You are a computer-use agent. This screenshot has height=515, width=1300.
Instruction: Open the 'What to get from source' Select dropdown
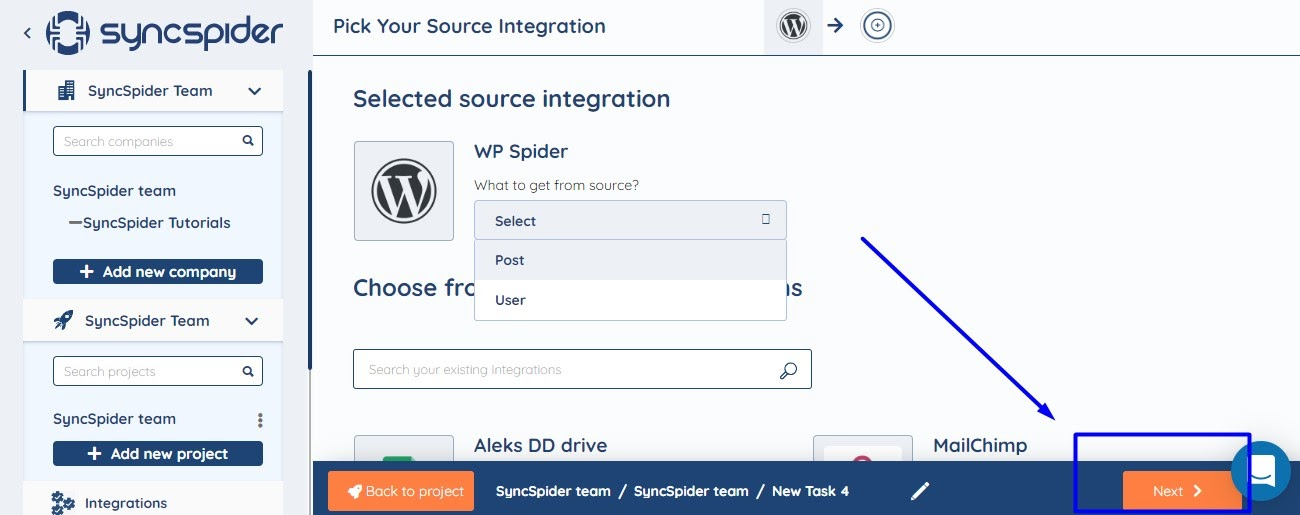[x=630, y=220]
